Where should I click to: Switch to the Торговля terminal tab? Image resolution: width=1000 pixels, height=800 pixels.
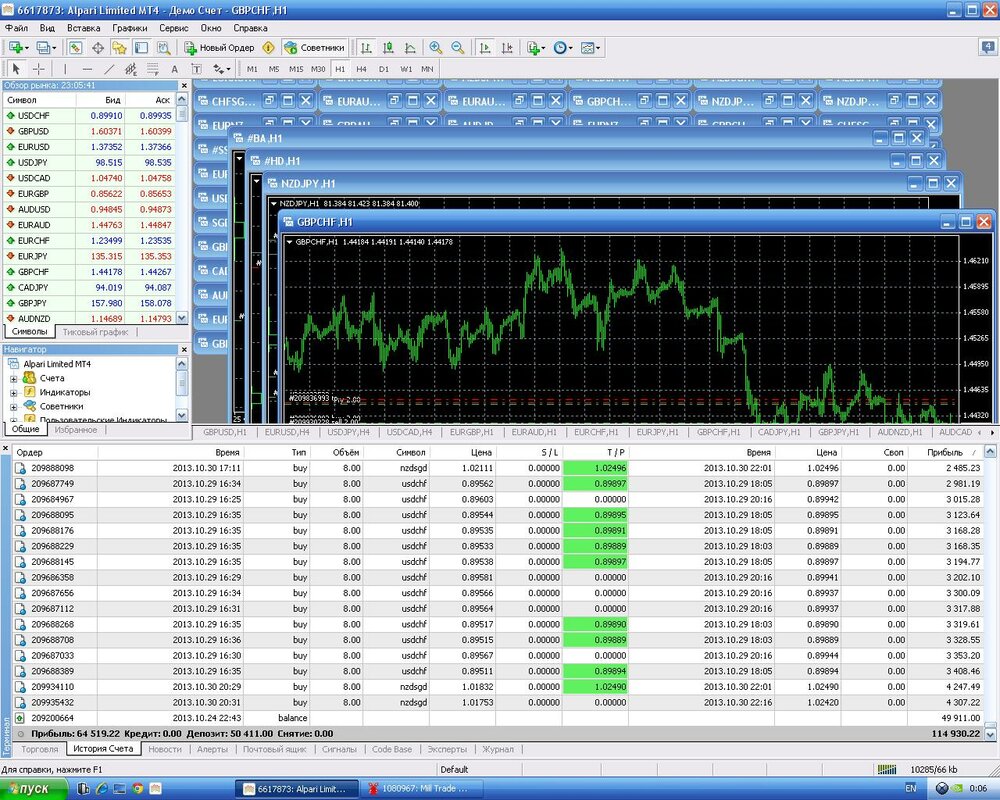tap(39, 749)
